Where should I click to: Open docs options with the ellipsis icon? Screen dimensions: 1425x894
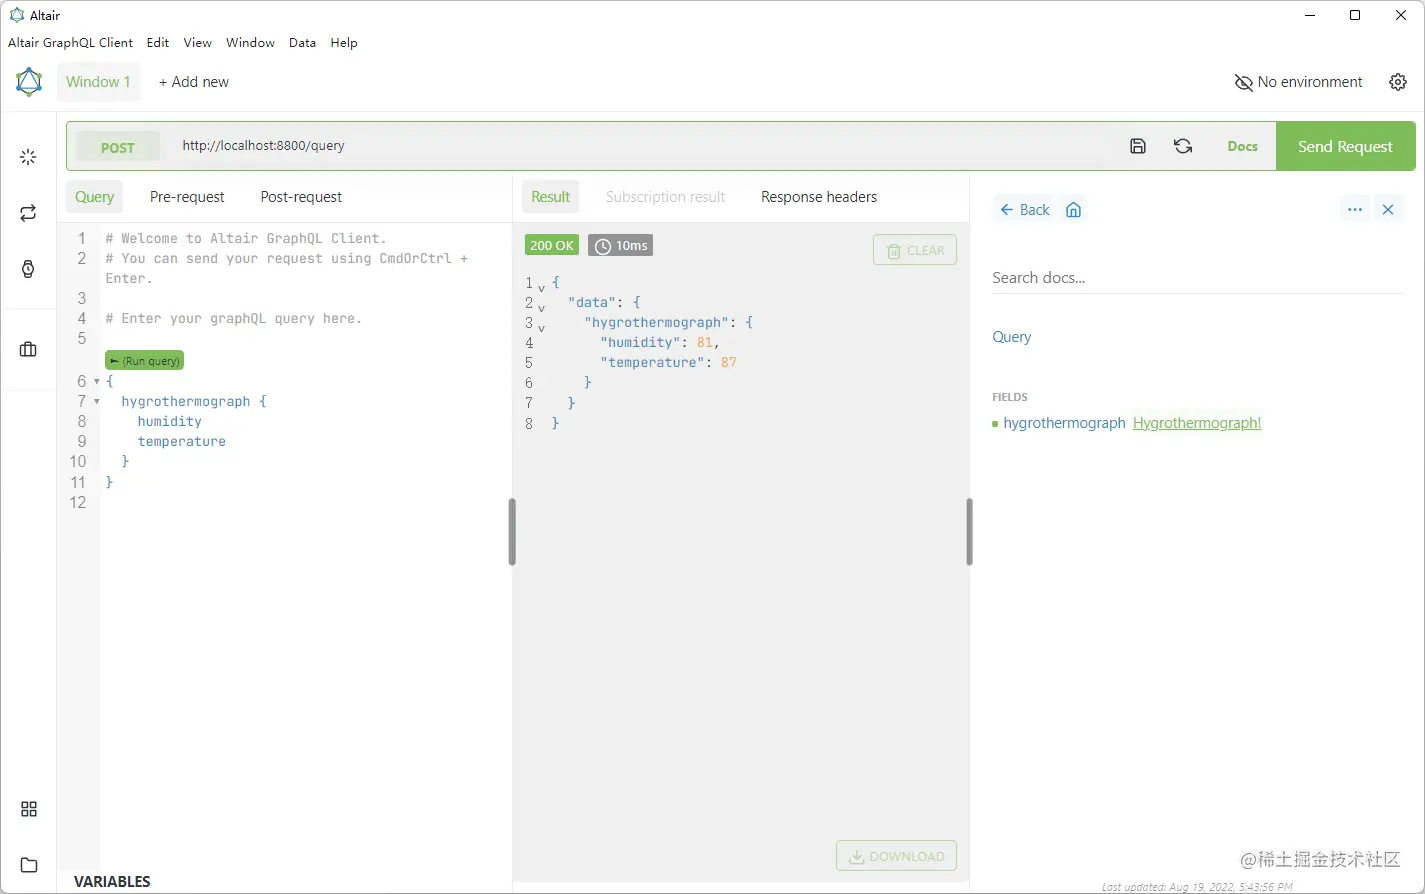coord(1354,209)
